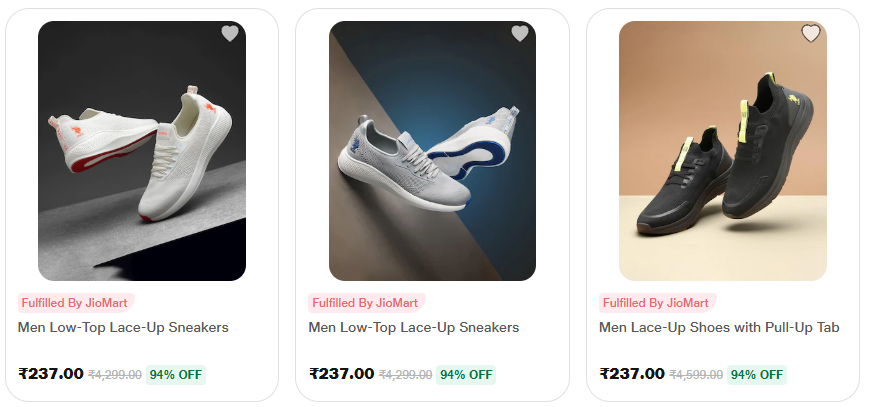Open the grey sneakers product image
Screen dimensions: 874x407
(432, 151)
